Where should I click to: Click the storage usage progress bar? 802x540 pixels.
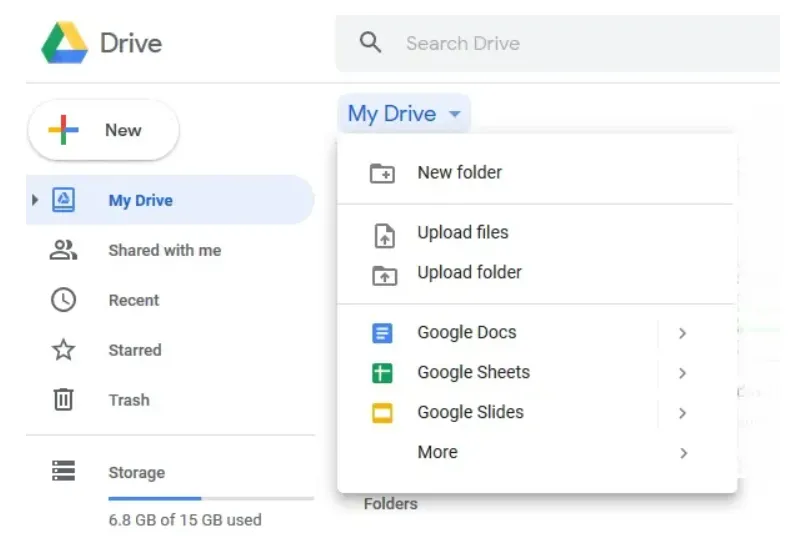pos(211,498)
